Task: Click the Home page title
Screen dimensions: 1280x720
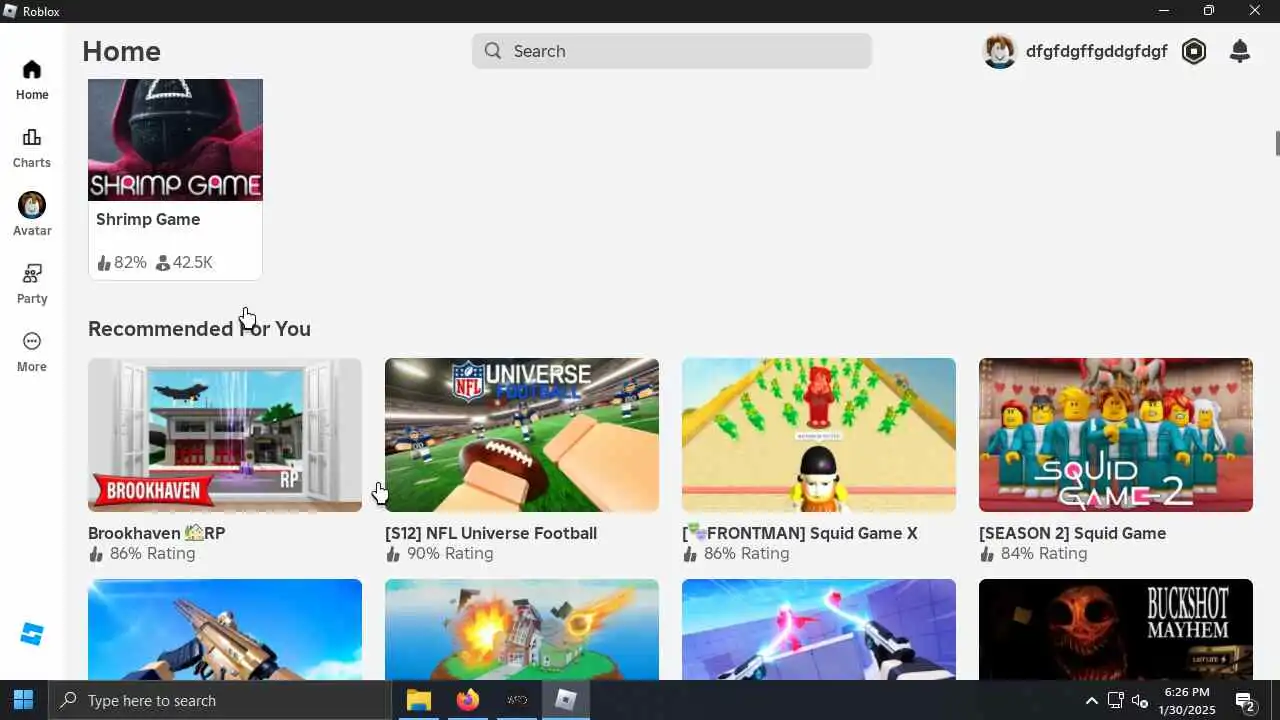Action: [x=121, y=51]
